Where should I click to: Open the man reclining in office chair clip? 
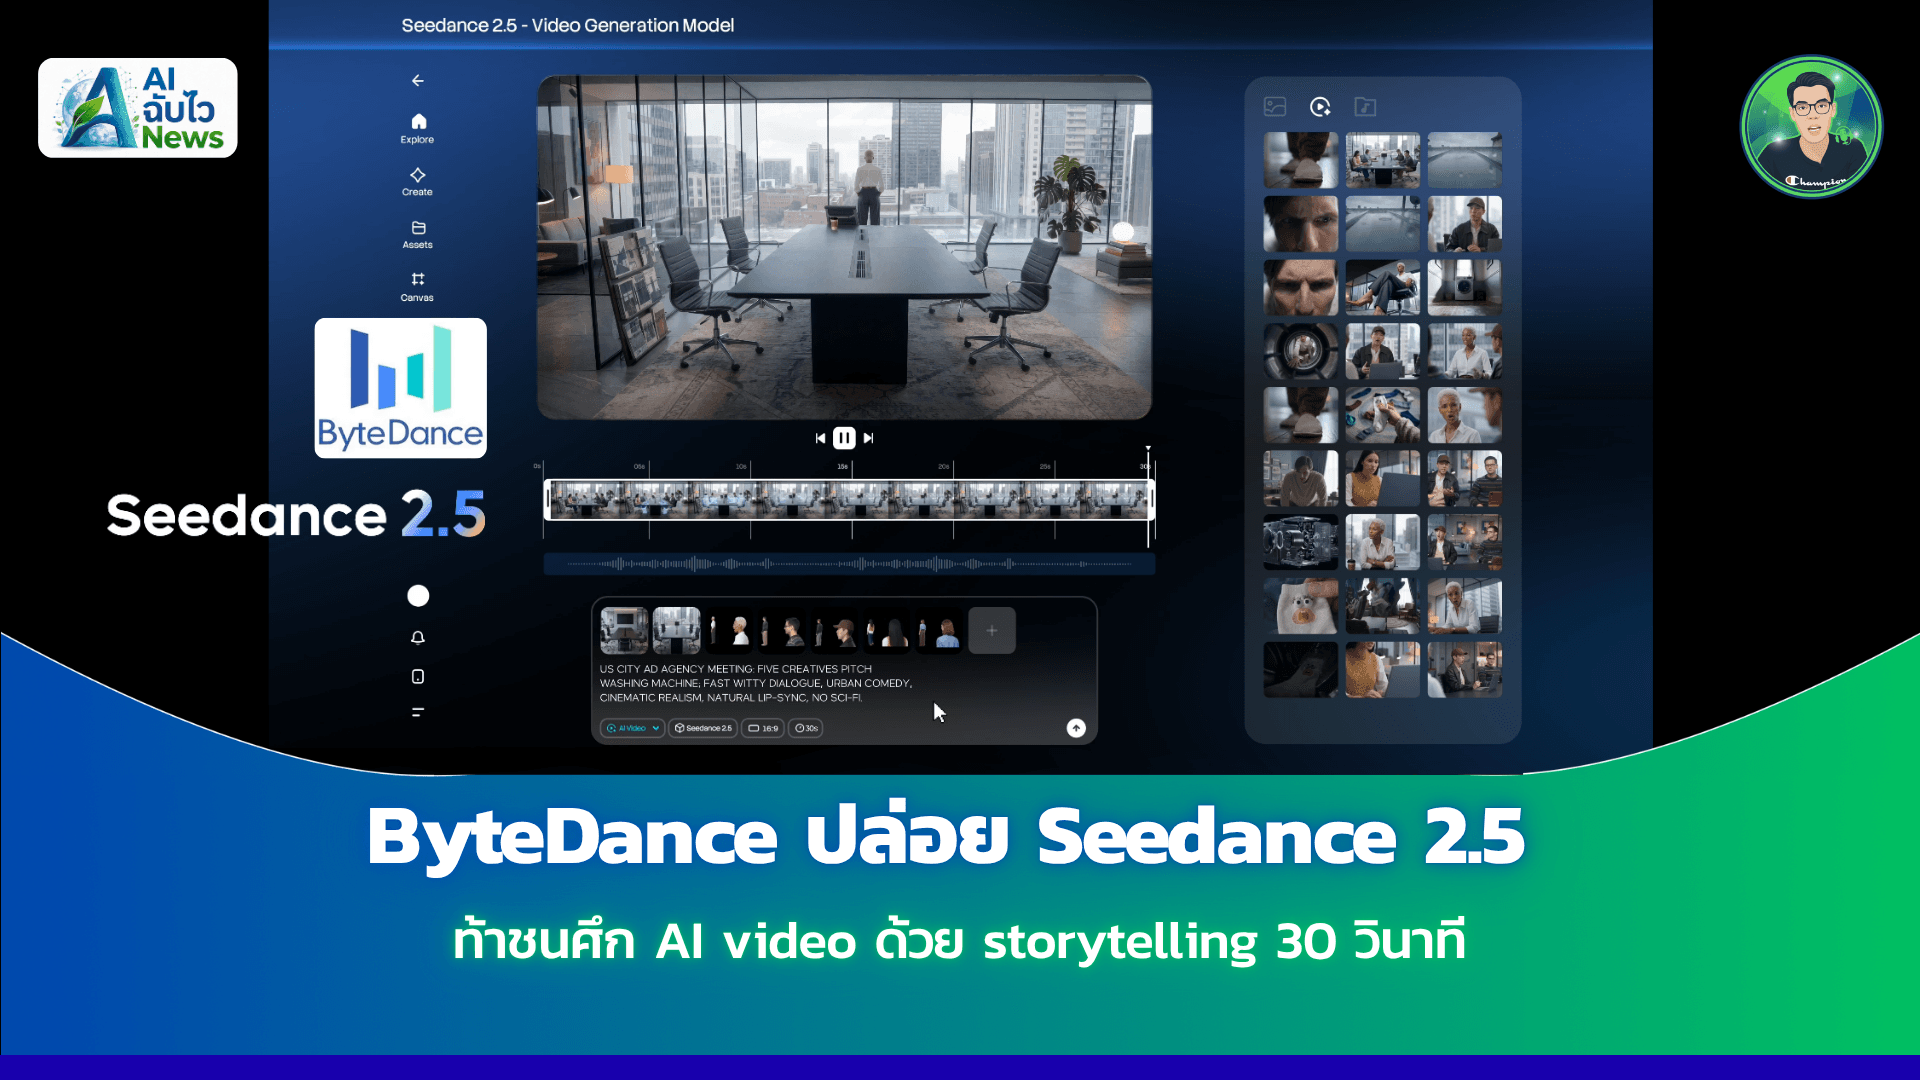(x=1383, y=287)
